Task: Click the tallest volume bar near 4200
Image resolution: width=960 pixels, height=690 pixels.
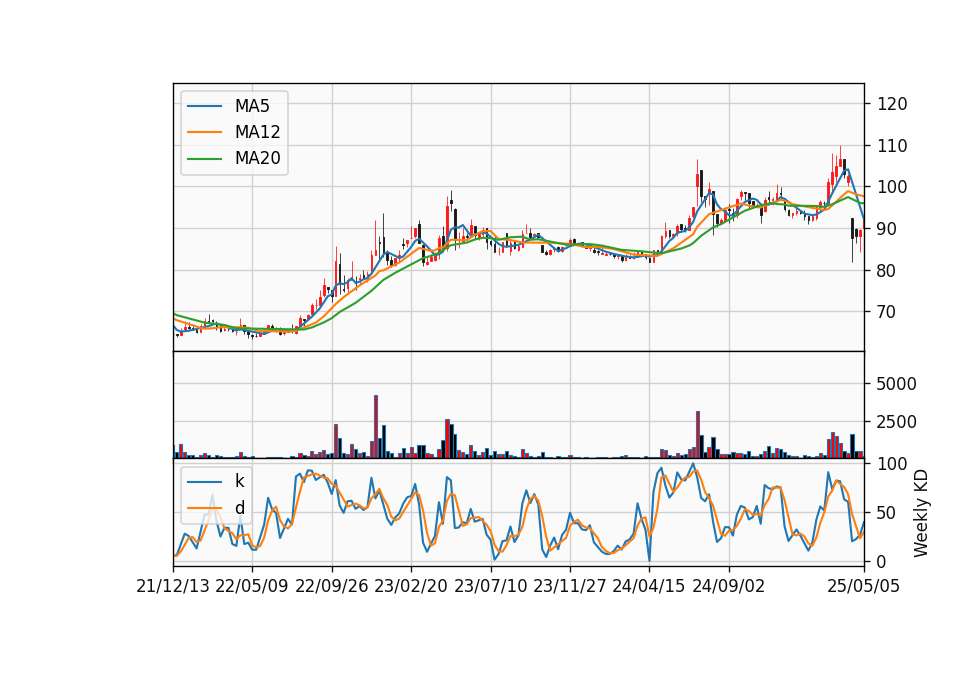Action: pos(376,427)
